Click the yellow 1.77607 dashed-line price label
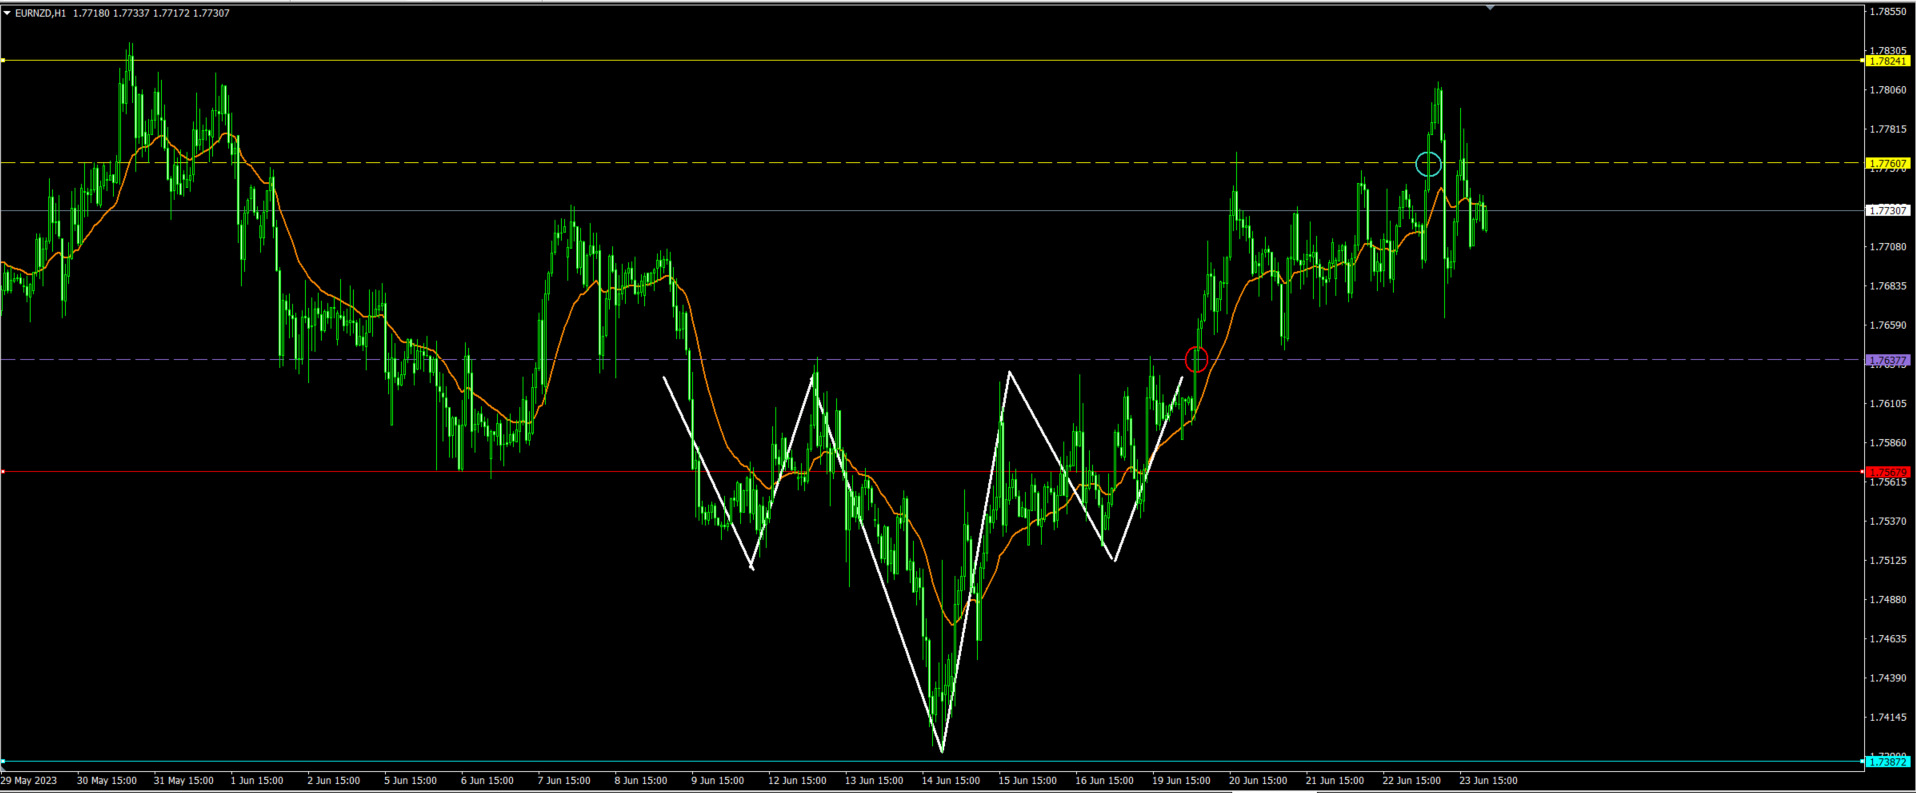 [1888, 163]
